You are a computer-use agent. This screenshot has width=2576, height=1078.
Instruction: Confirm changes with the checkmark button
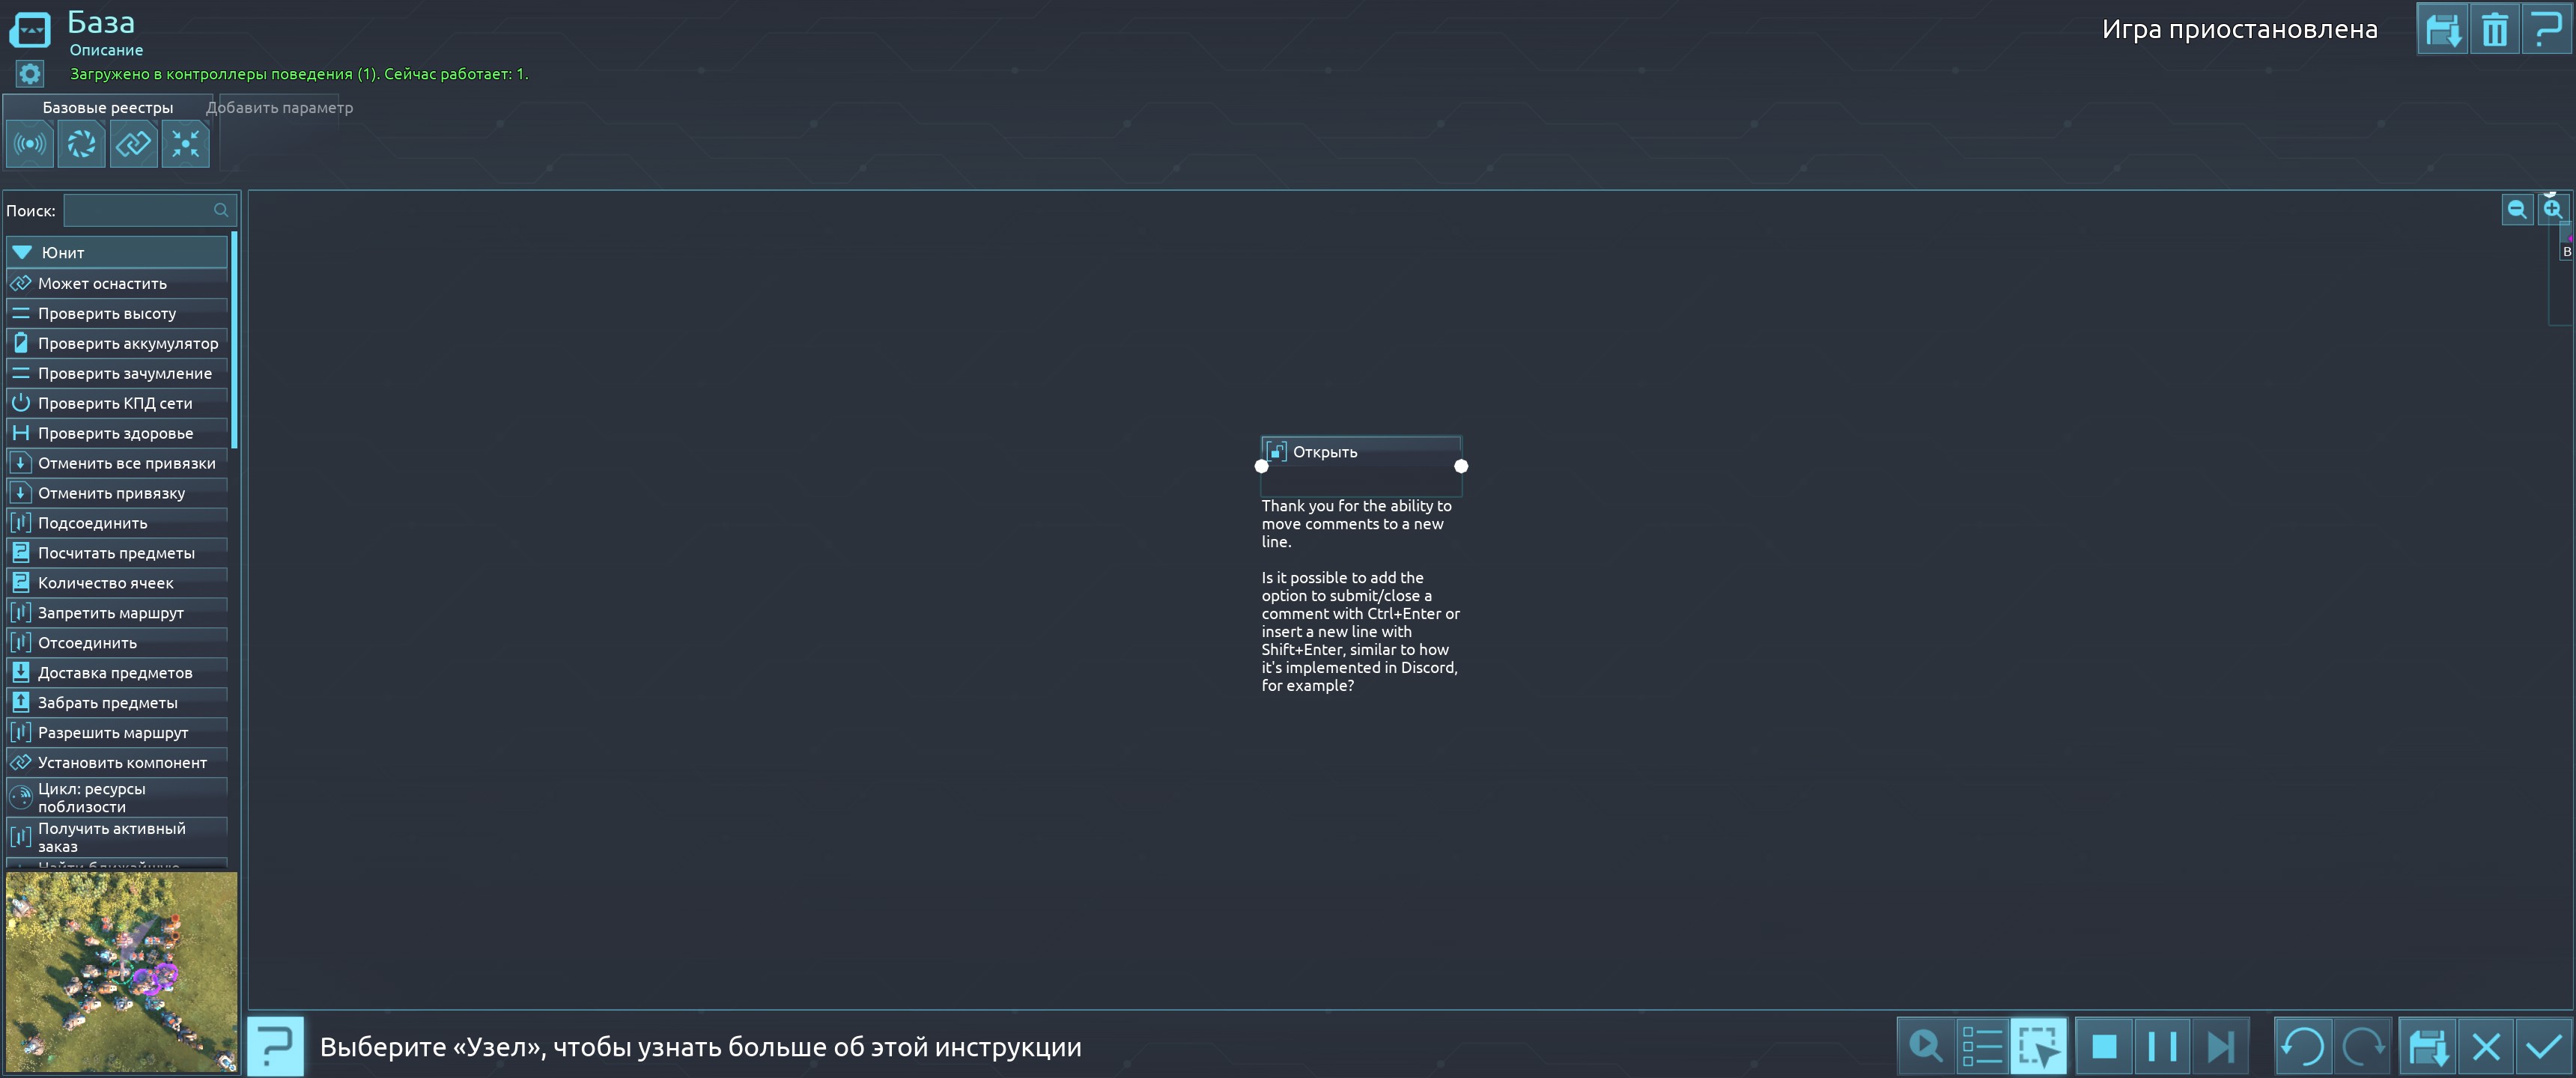tap(2543, 1047)
